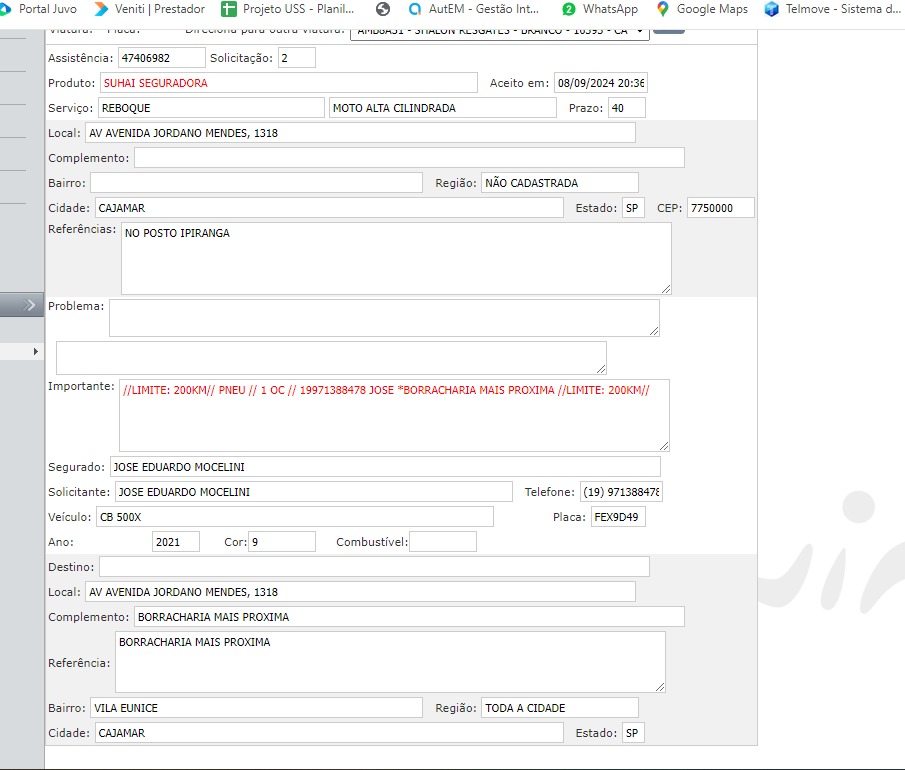Open the Projeto USS spreadsheet bookmark

[287, 9]
